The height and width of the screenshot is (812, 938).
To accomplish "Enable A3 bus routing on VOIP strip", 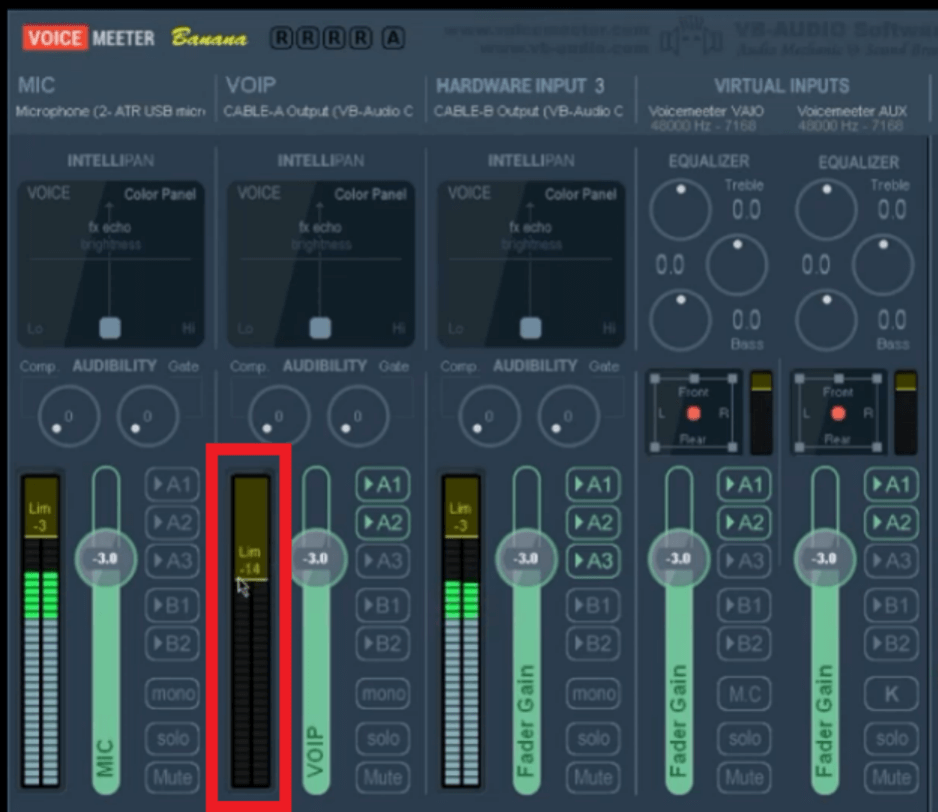I will pyautogui.click(x=383, y=561).
